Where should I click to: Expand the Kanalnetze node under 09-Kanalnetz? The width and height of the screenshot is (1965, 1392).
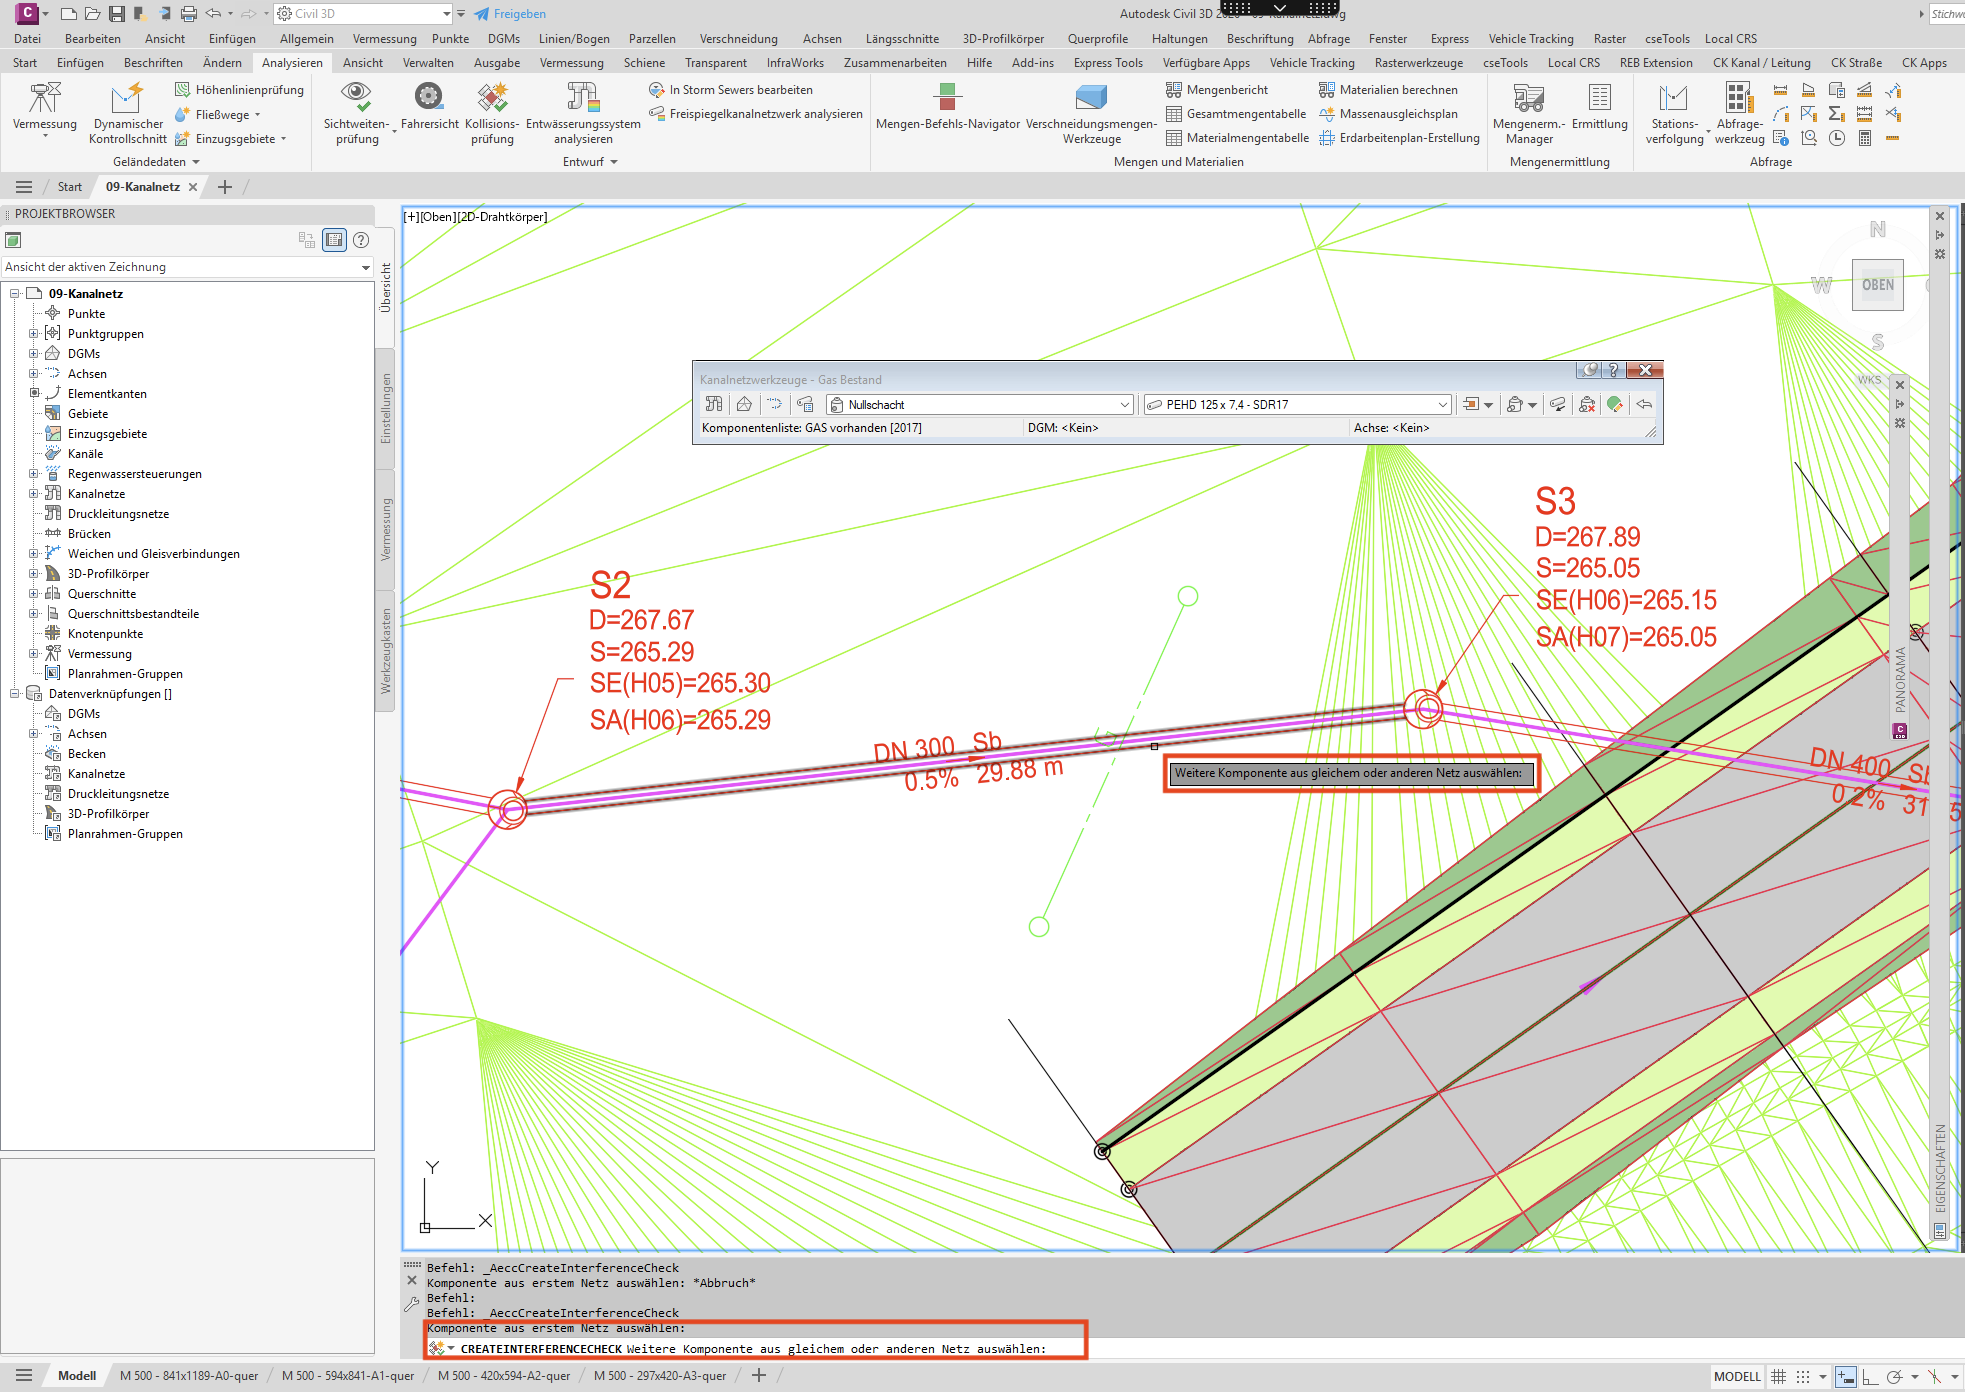click(34, 493)
